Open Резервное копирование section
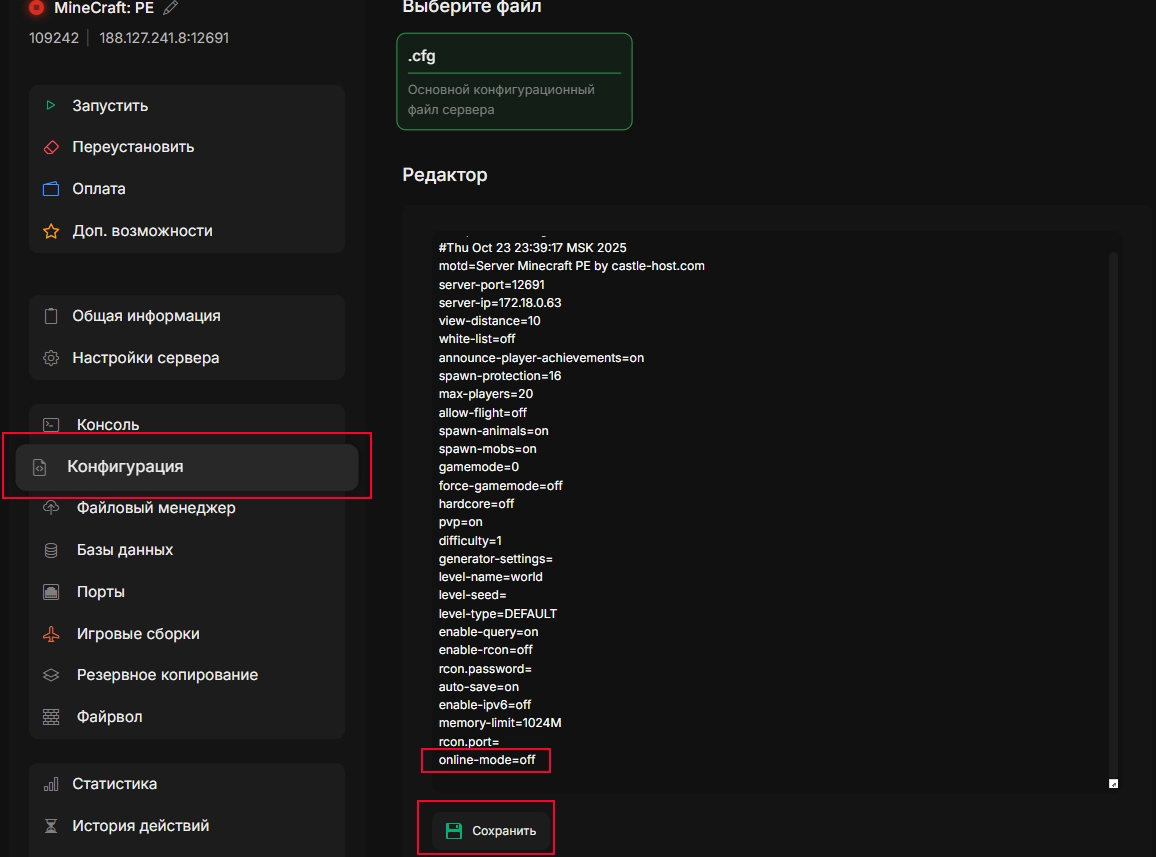 pyautogui.click(x=167, y=675)
